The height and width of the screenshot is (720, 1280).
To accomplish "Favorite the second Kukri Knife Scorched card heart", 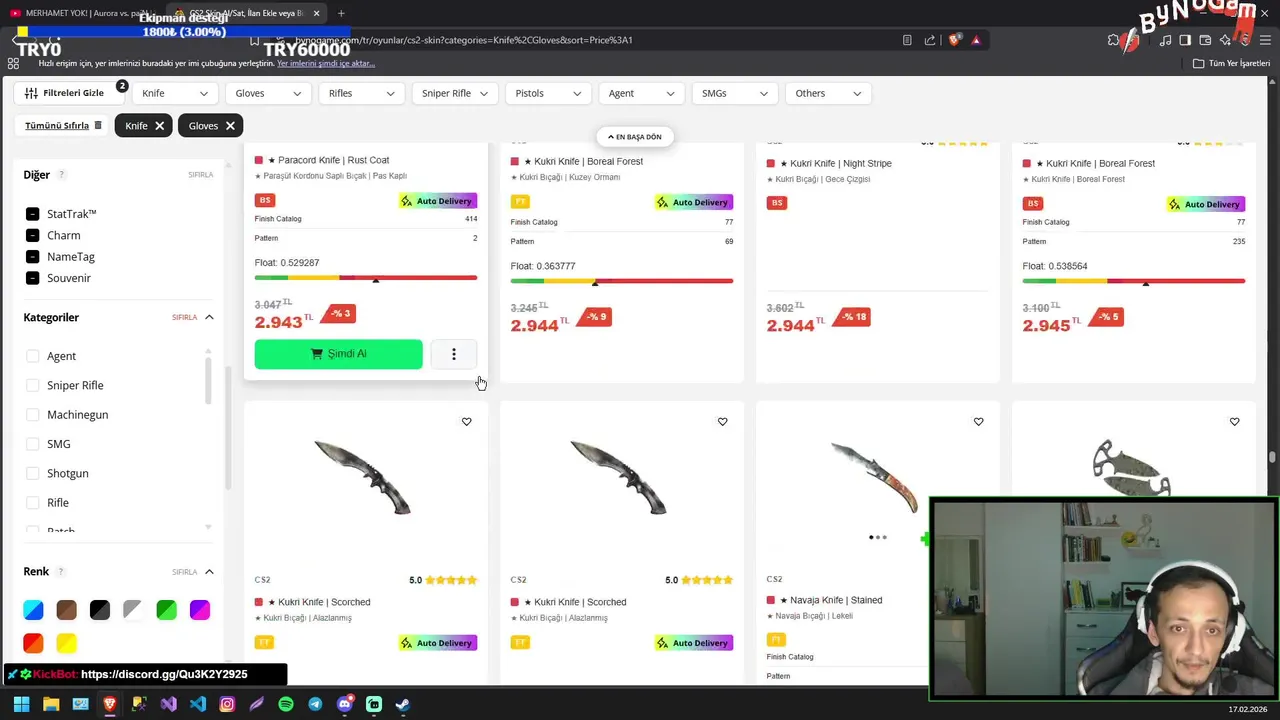I will [x=722, y=422].
